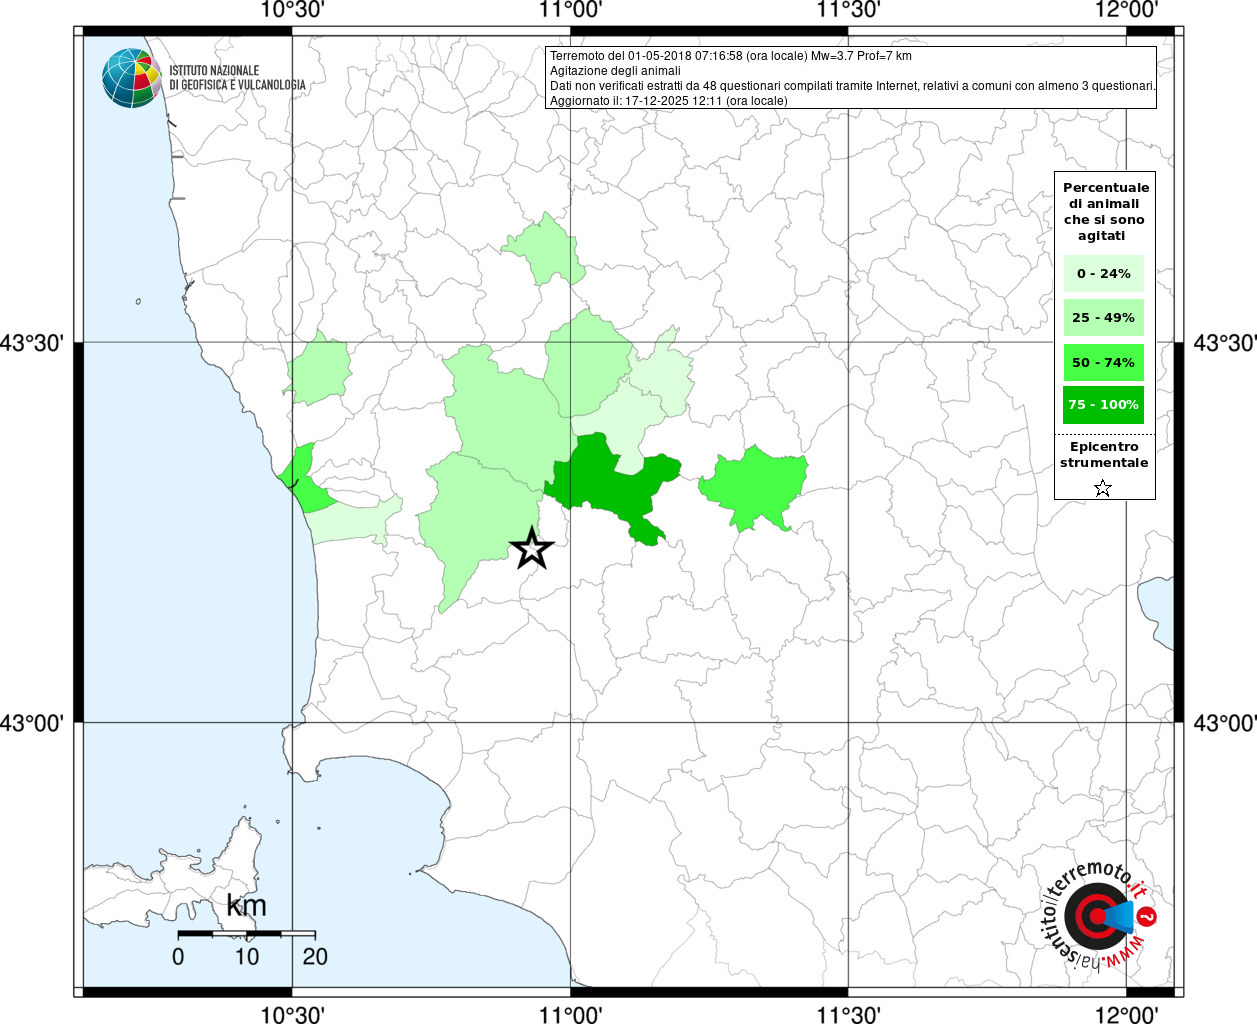
Task: Click the scale bar '0' value
Action: point(178,957)
